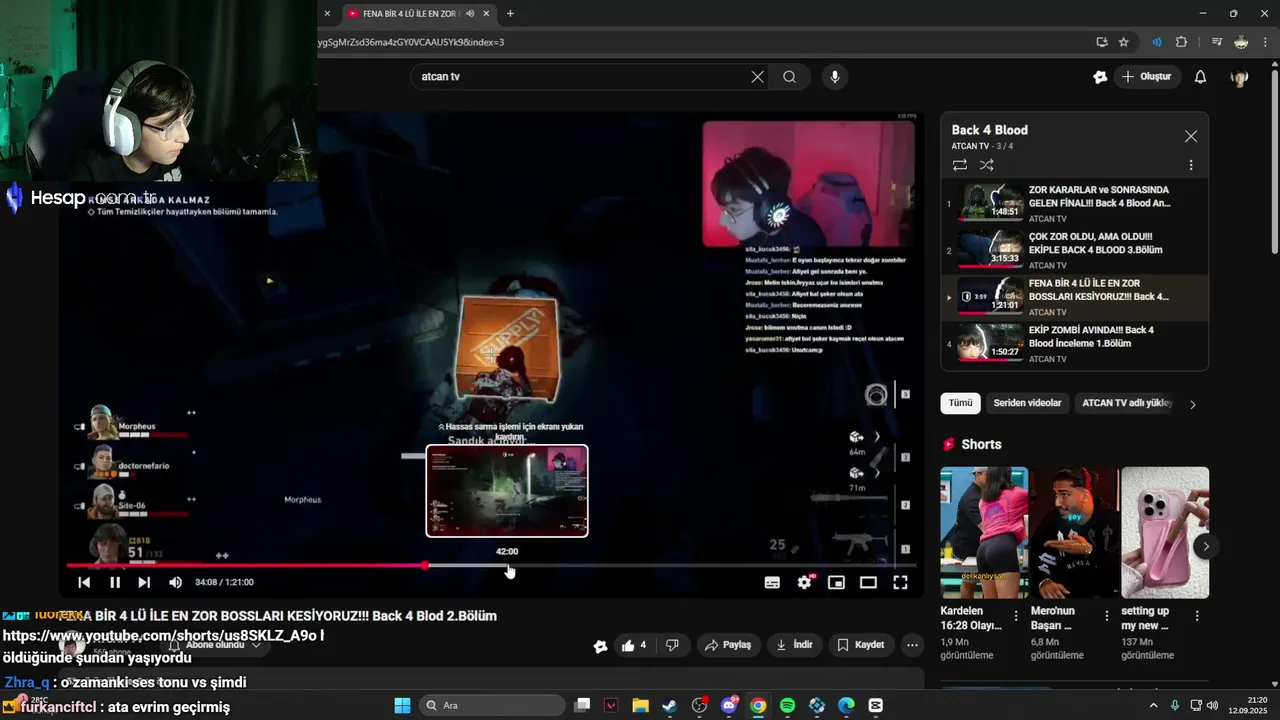The image size is (1280, 720).
Task: Close the Back 4 Blood playlist panel
Action: [1190, 136]
